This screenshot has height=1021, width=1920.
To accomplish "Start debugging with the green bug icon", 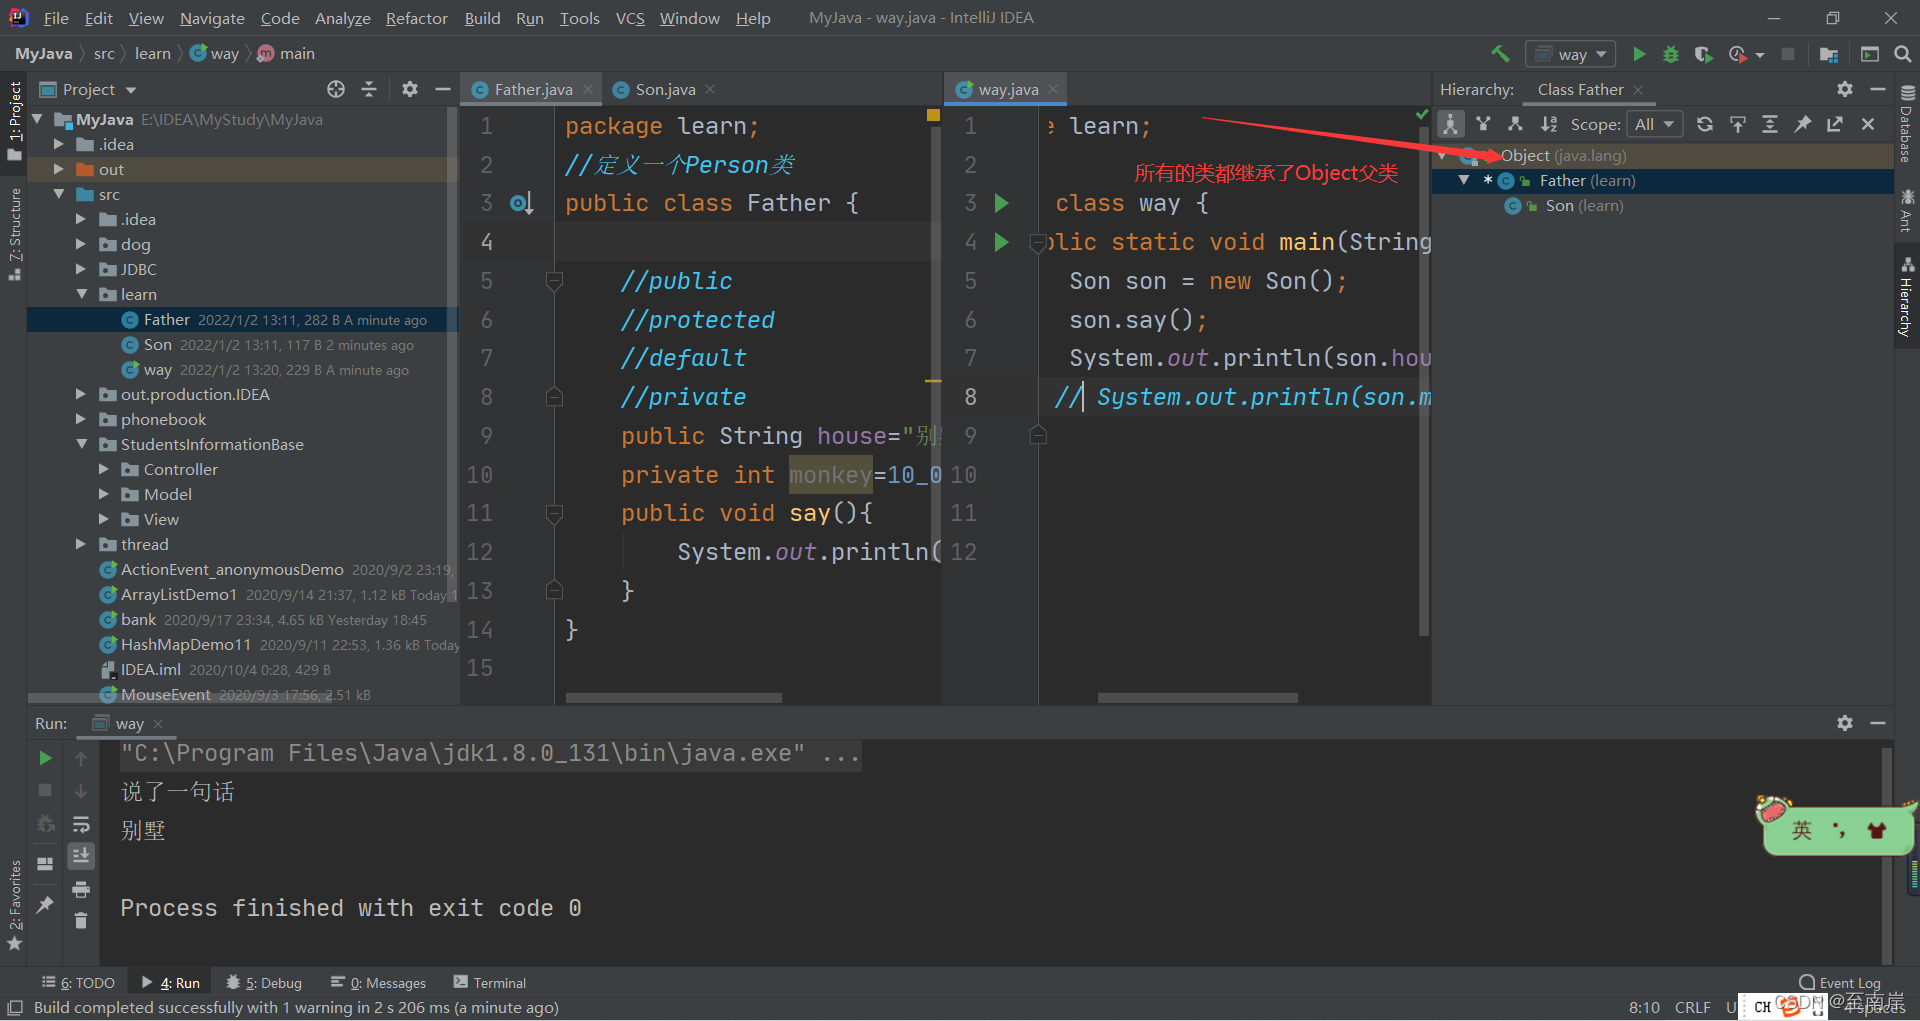I will click(1671, 54).
